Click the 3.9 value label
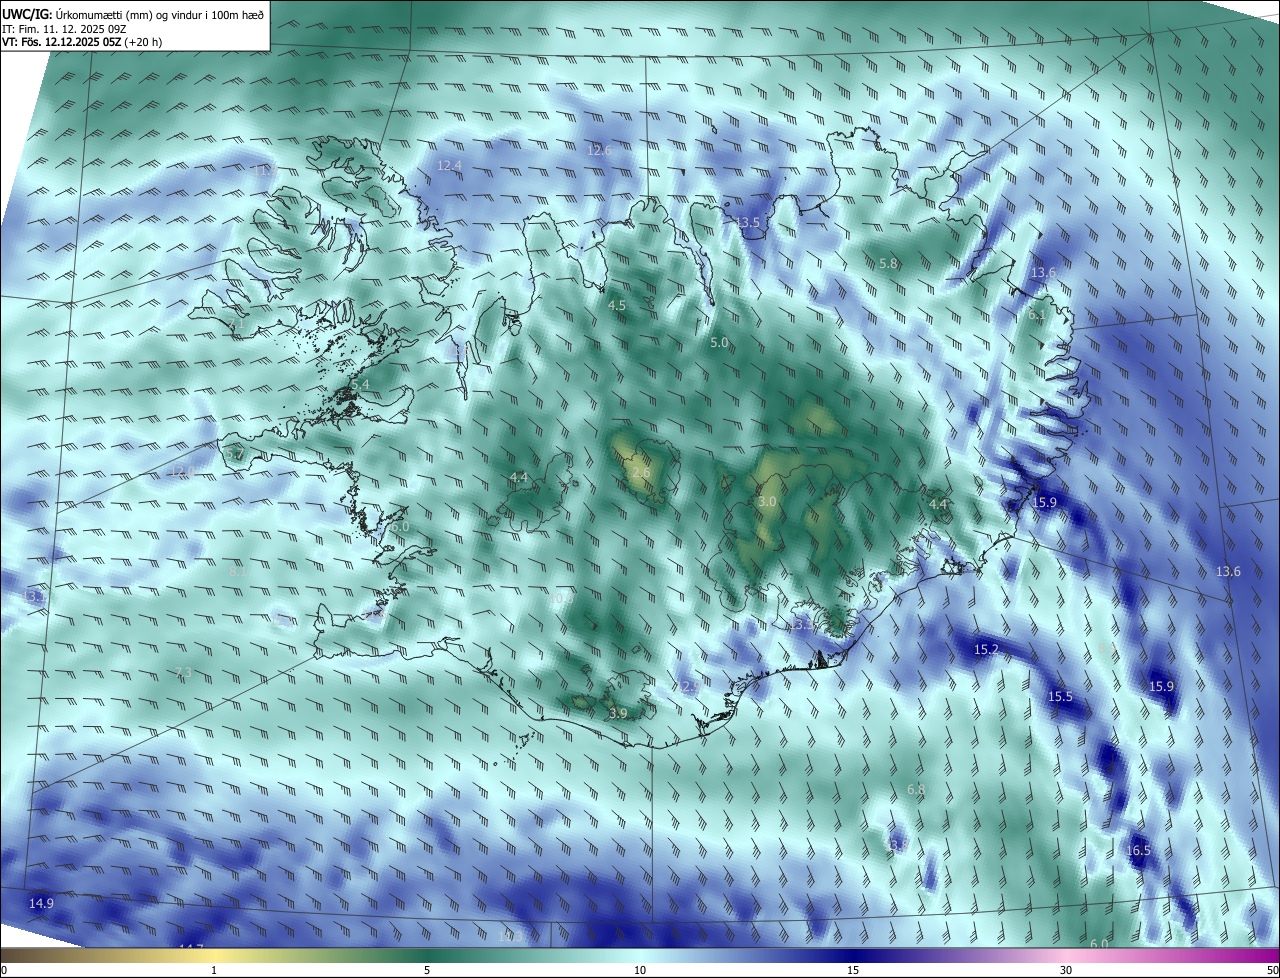 tap(618, 713)
